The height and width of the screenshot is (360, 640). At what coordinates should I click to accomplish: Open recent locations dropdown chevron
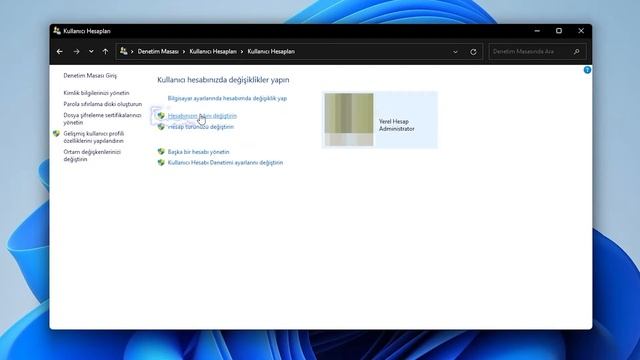pos(91,51)
